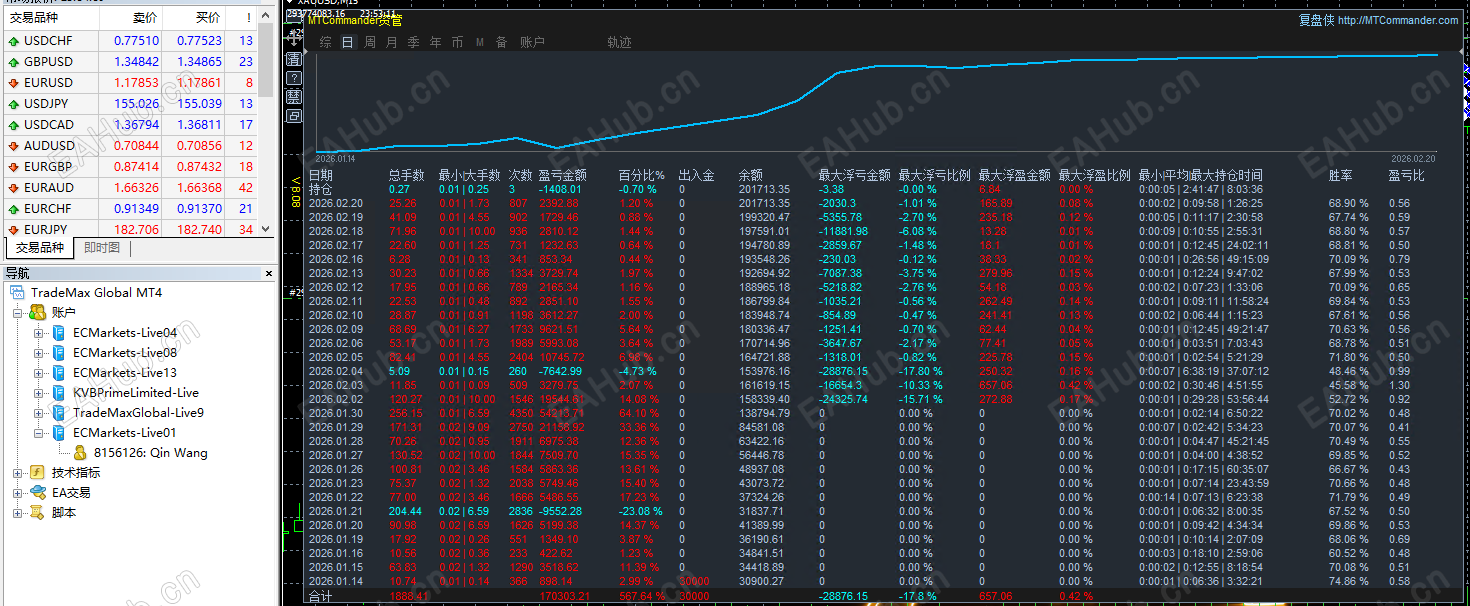Click the restore-window icon in the side strip

click(294, 116)
